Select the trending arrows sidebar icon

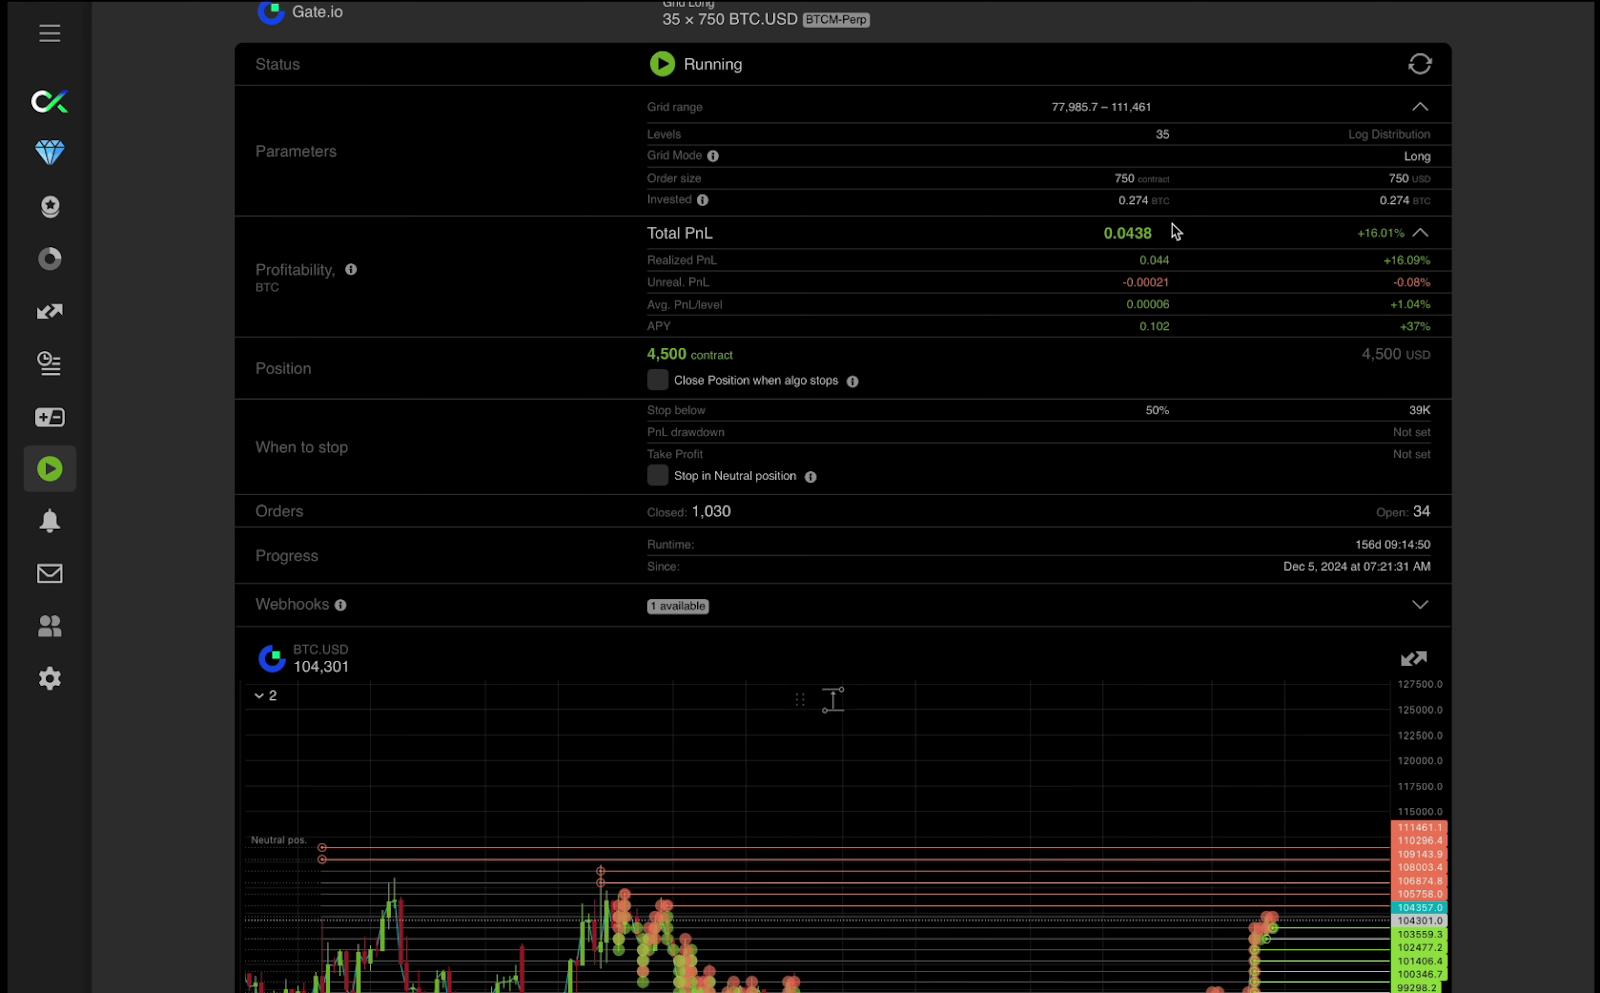click(49, 311)
